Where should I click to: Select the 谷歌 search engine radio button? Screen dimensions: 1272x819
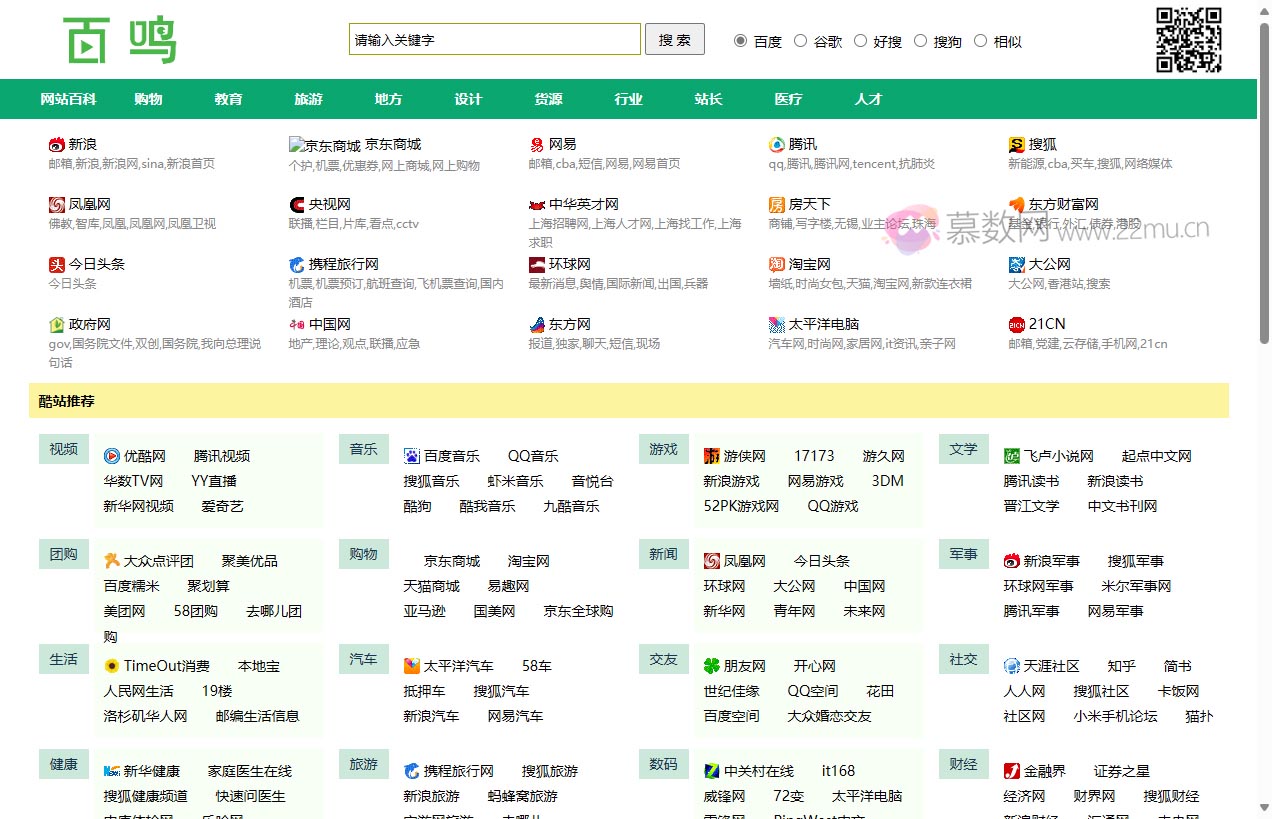pyautogui.click(x=800, y=41)
